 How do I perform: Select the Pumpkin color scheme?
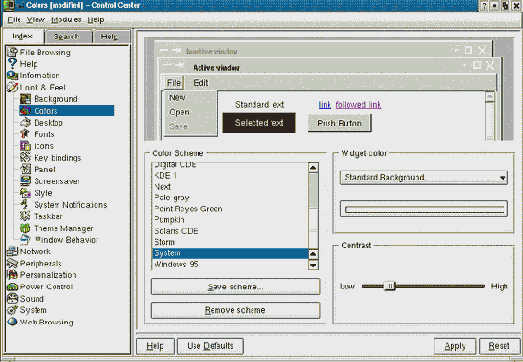[x=230, y=220]
